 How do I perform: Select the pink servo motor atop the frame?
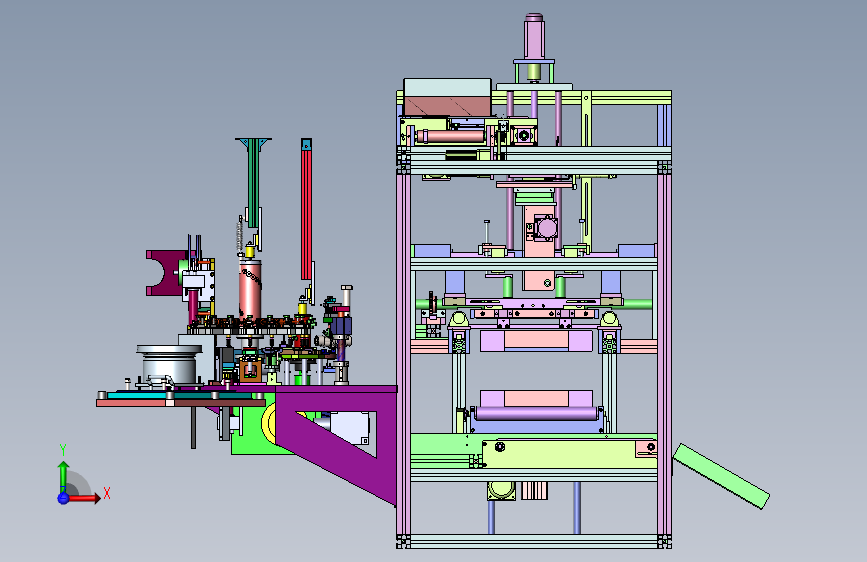(x=534, y=36)
